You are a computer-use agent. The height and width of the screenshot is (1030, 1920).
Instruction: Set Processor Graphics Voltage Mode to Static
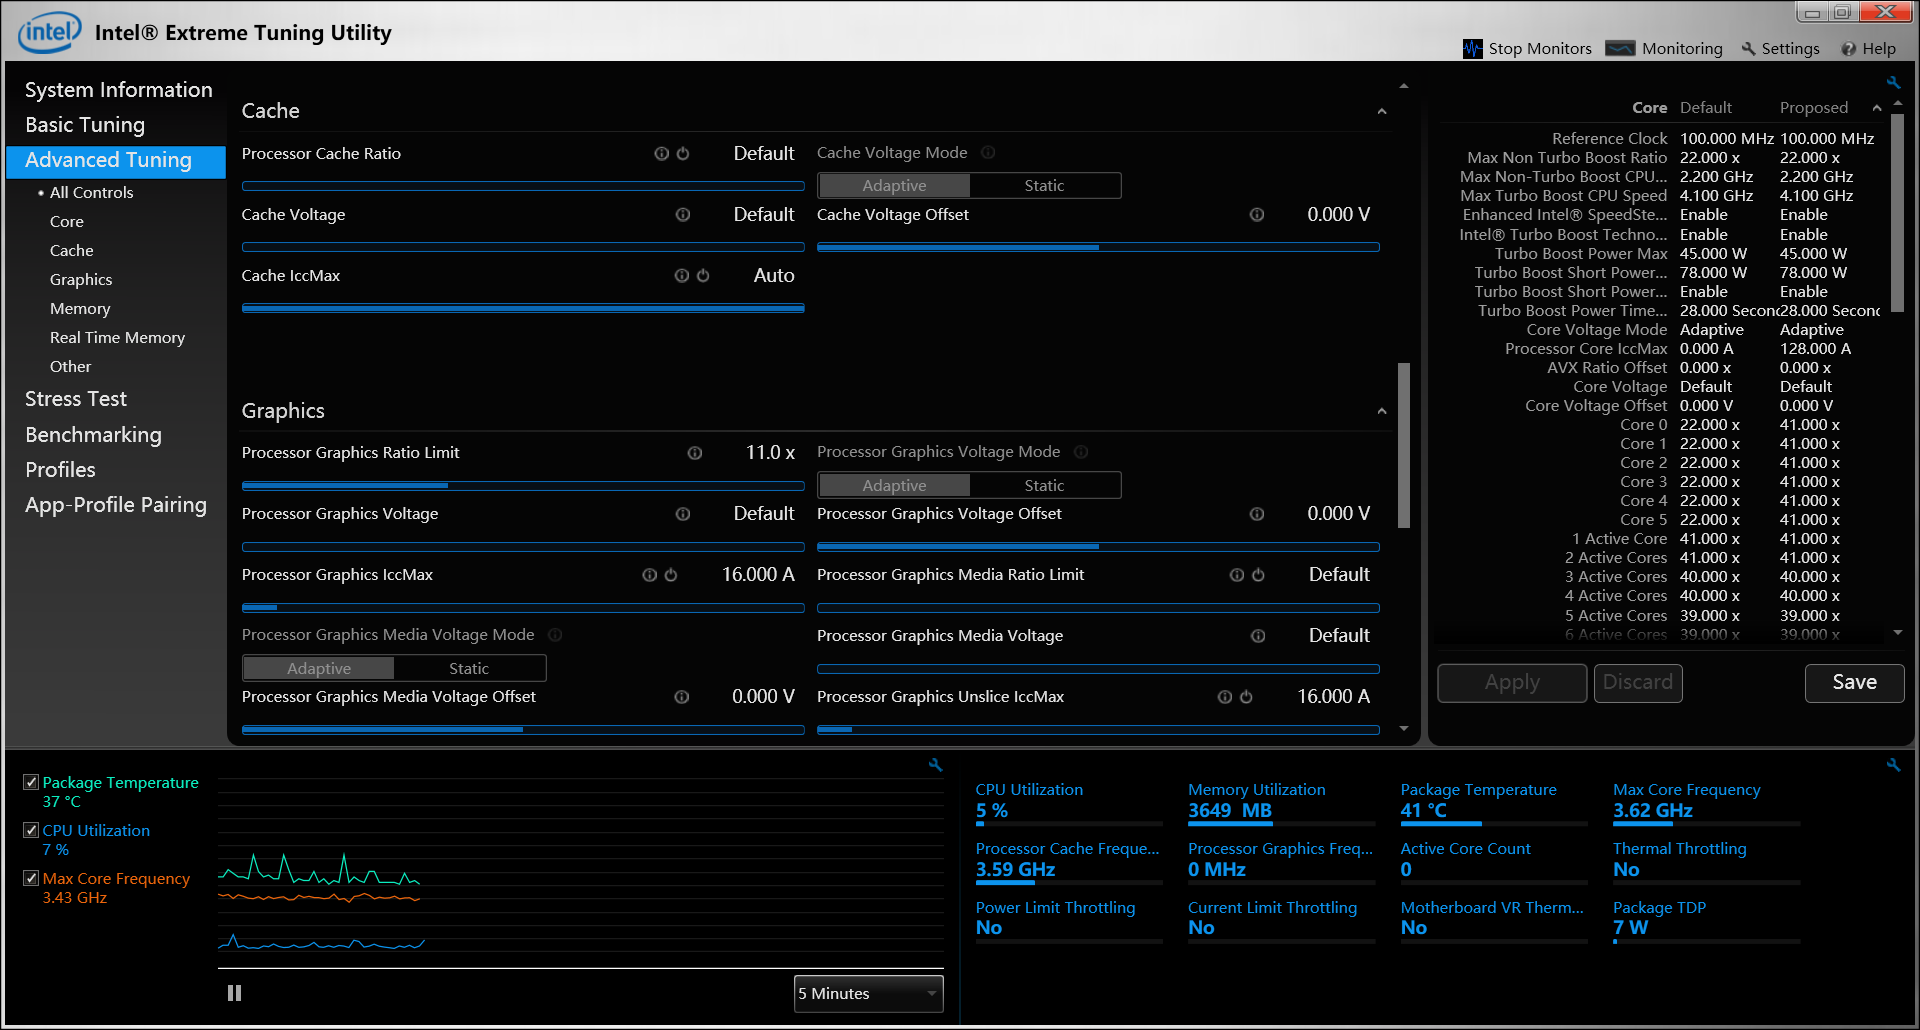[x=1045, y=486]
